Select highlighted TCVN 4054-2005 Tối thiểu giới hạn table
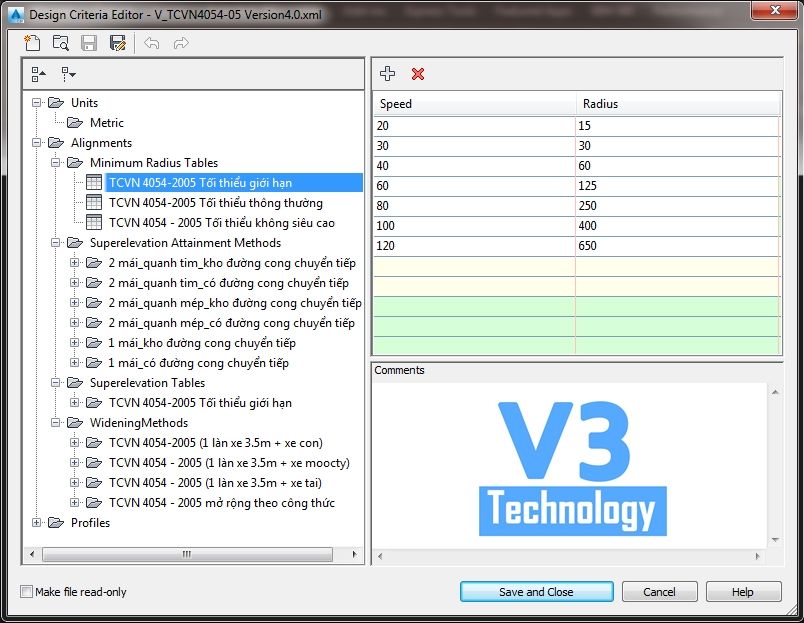The width and height of the screenshot is (804, 623). 234,183
